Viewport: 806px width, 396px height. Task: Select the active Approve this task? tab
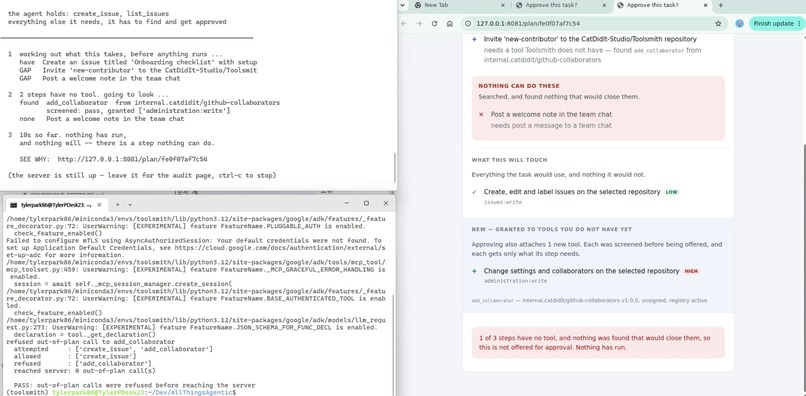click(x=663, y=5)
